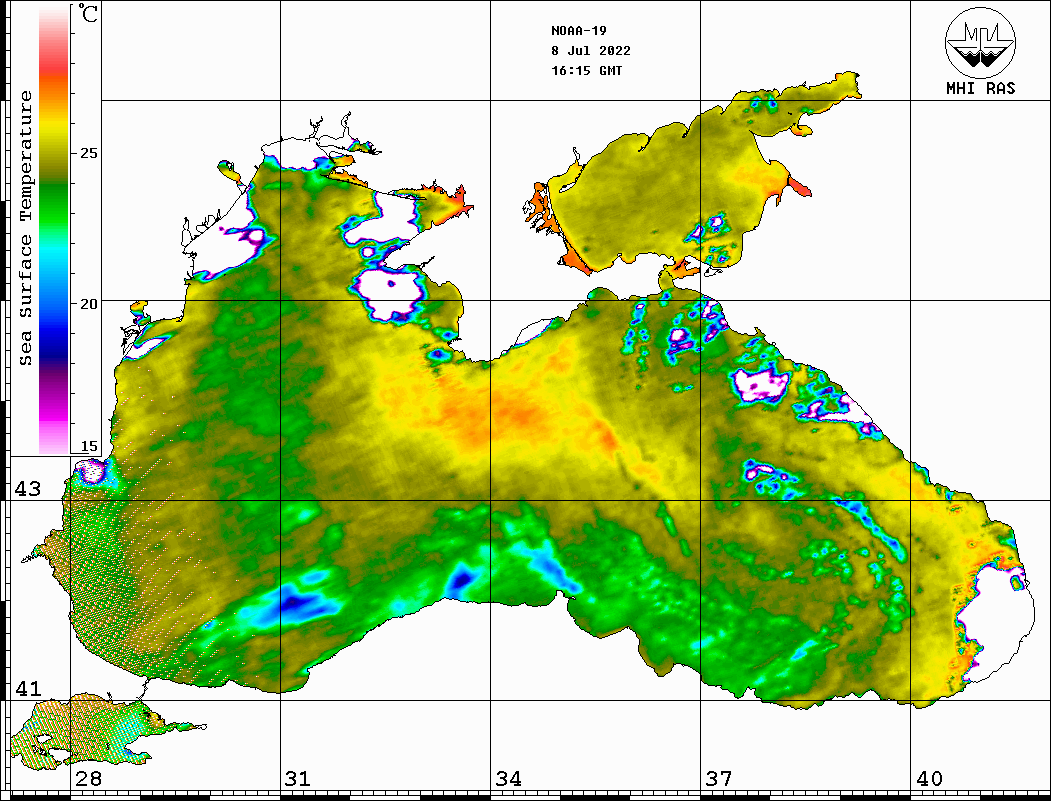Click the '°C' unit label

[x=87, y=13]
